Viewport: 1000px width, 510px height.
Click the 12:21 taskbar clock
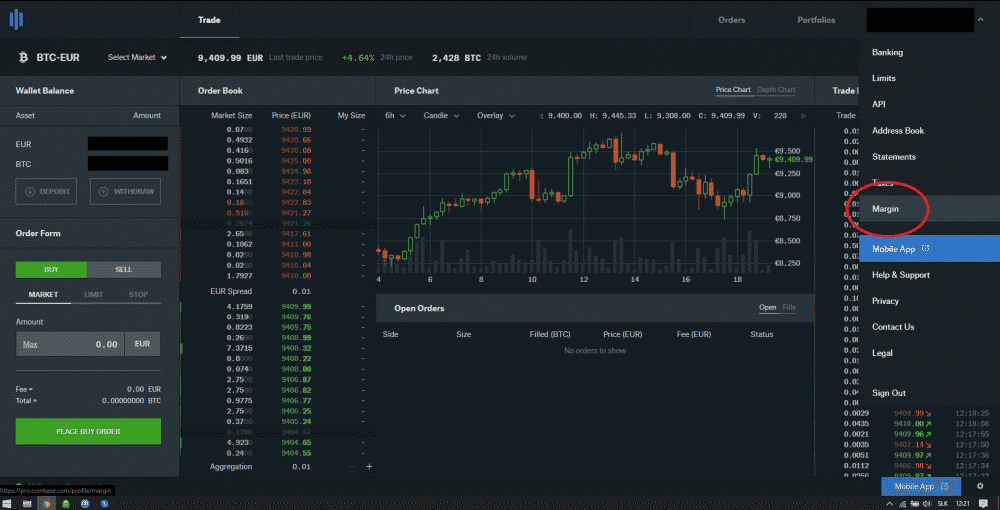coord(963,504)
